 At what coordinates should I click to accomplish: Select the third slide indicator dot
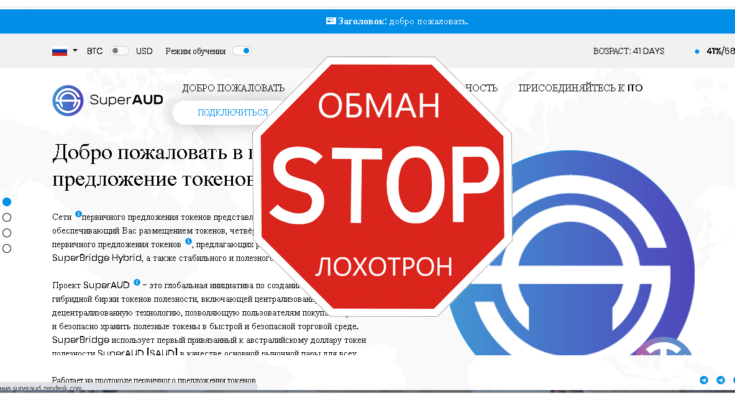pyautogui.click(x=7, y=233)
